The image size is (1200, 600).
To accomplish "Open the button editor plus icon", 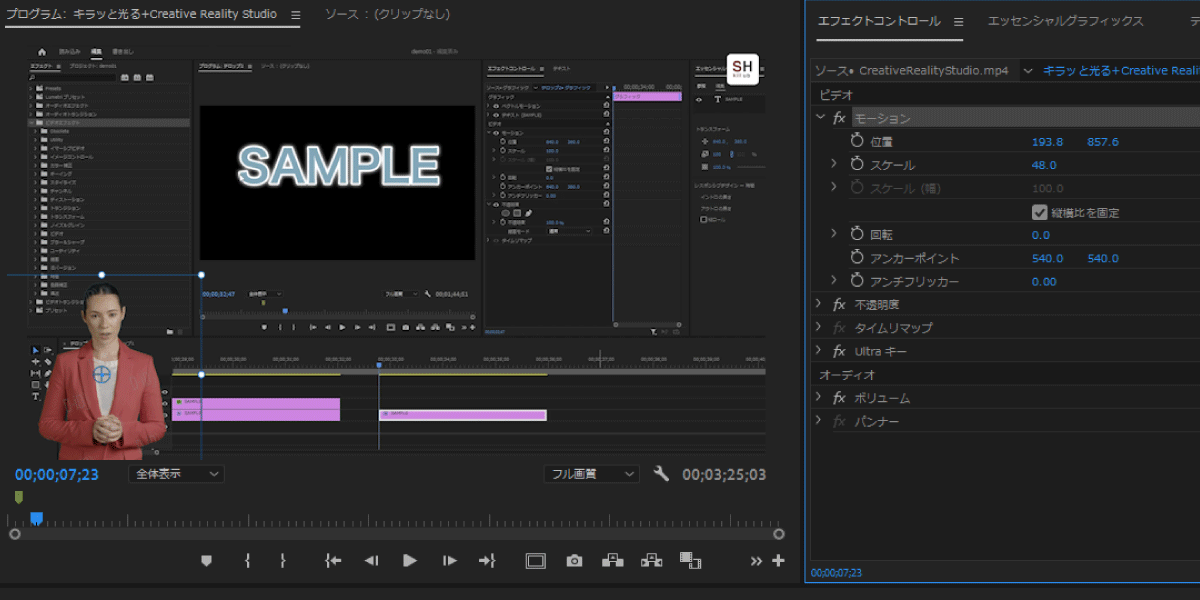I will 778,561.
